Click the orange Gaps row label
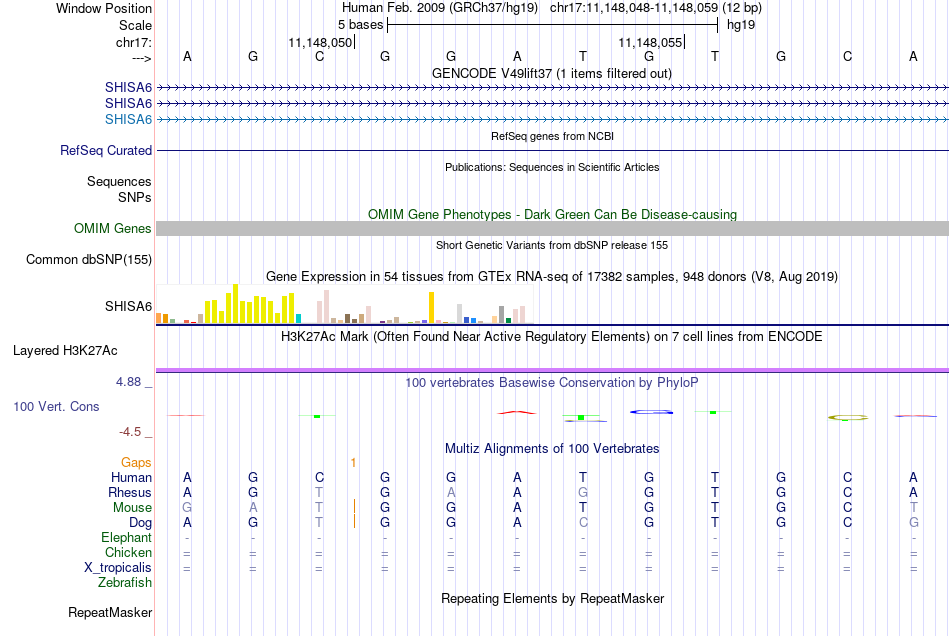Screen dimensions: 950x636 pos(136,463)
